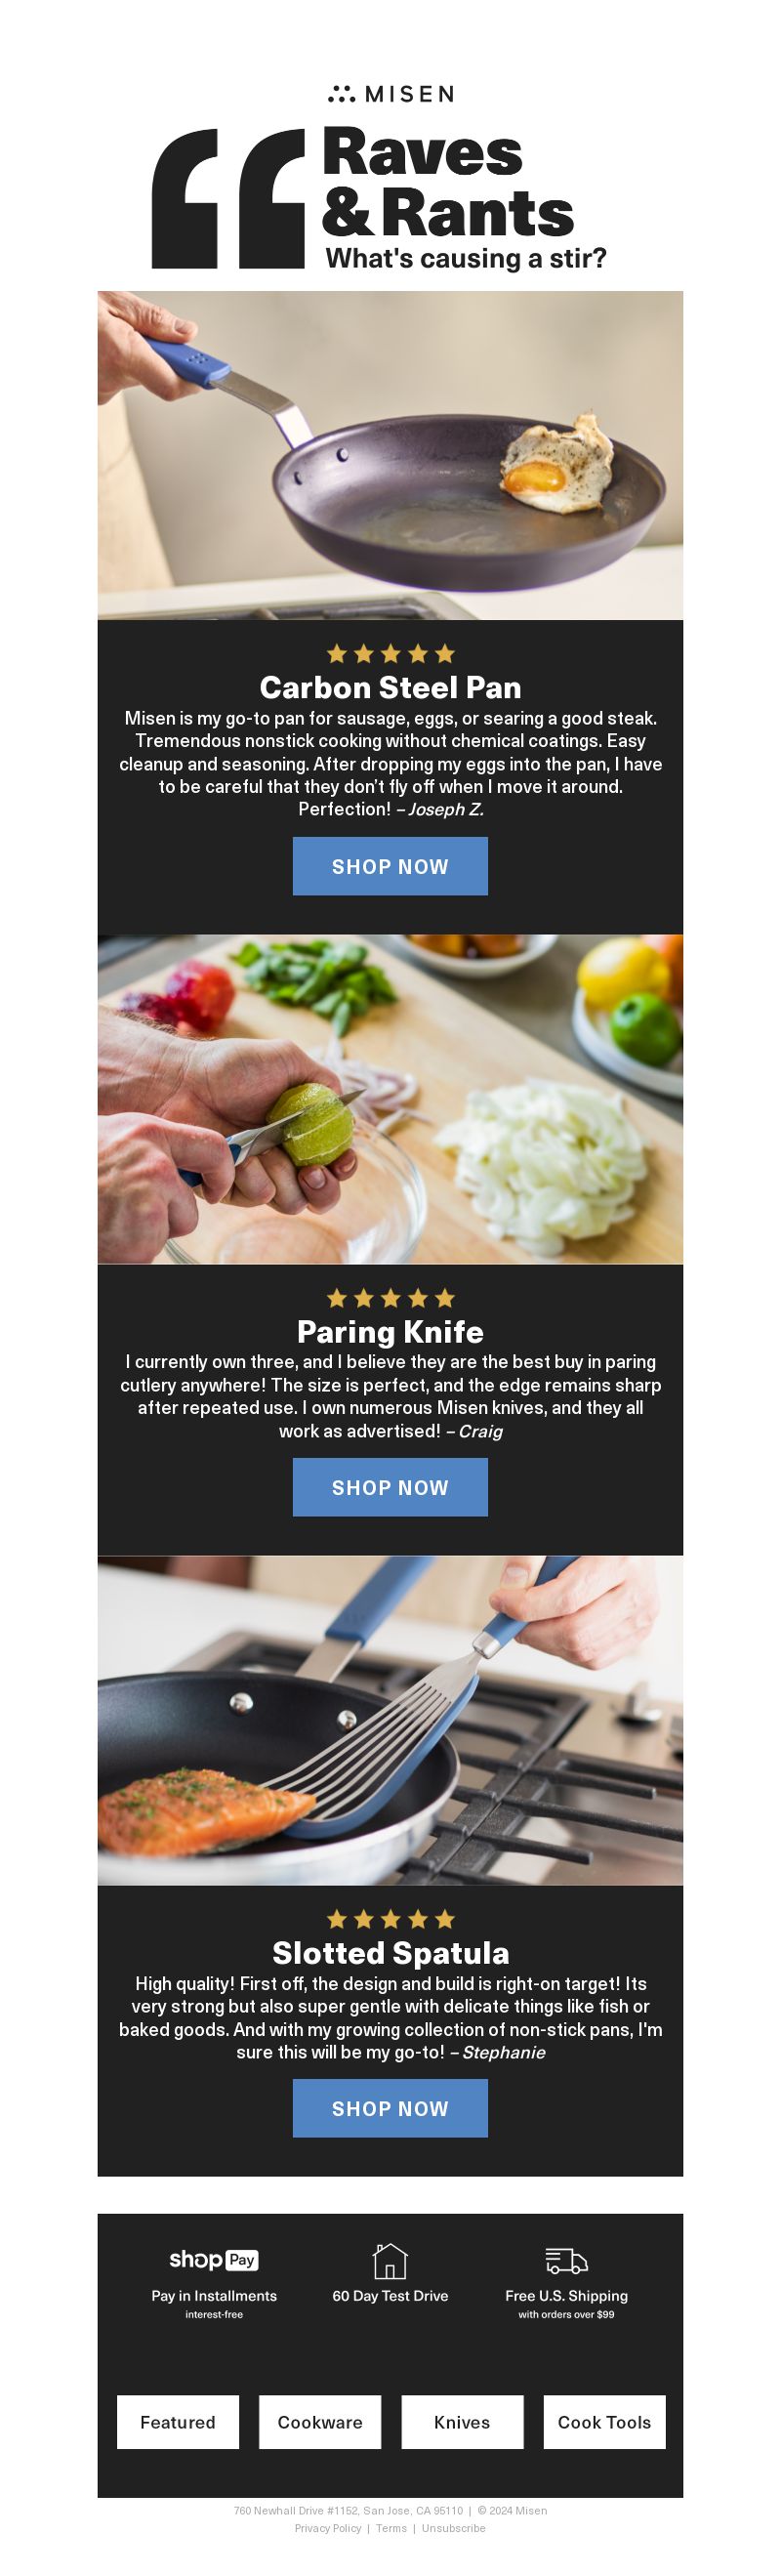Open the Featured category
781x2576 pixels.
pyautogui.click(x=178, y=2422)
